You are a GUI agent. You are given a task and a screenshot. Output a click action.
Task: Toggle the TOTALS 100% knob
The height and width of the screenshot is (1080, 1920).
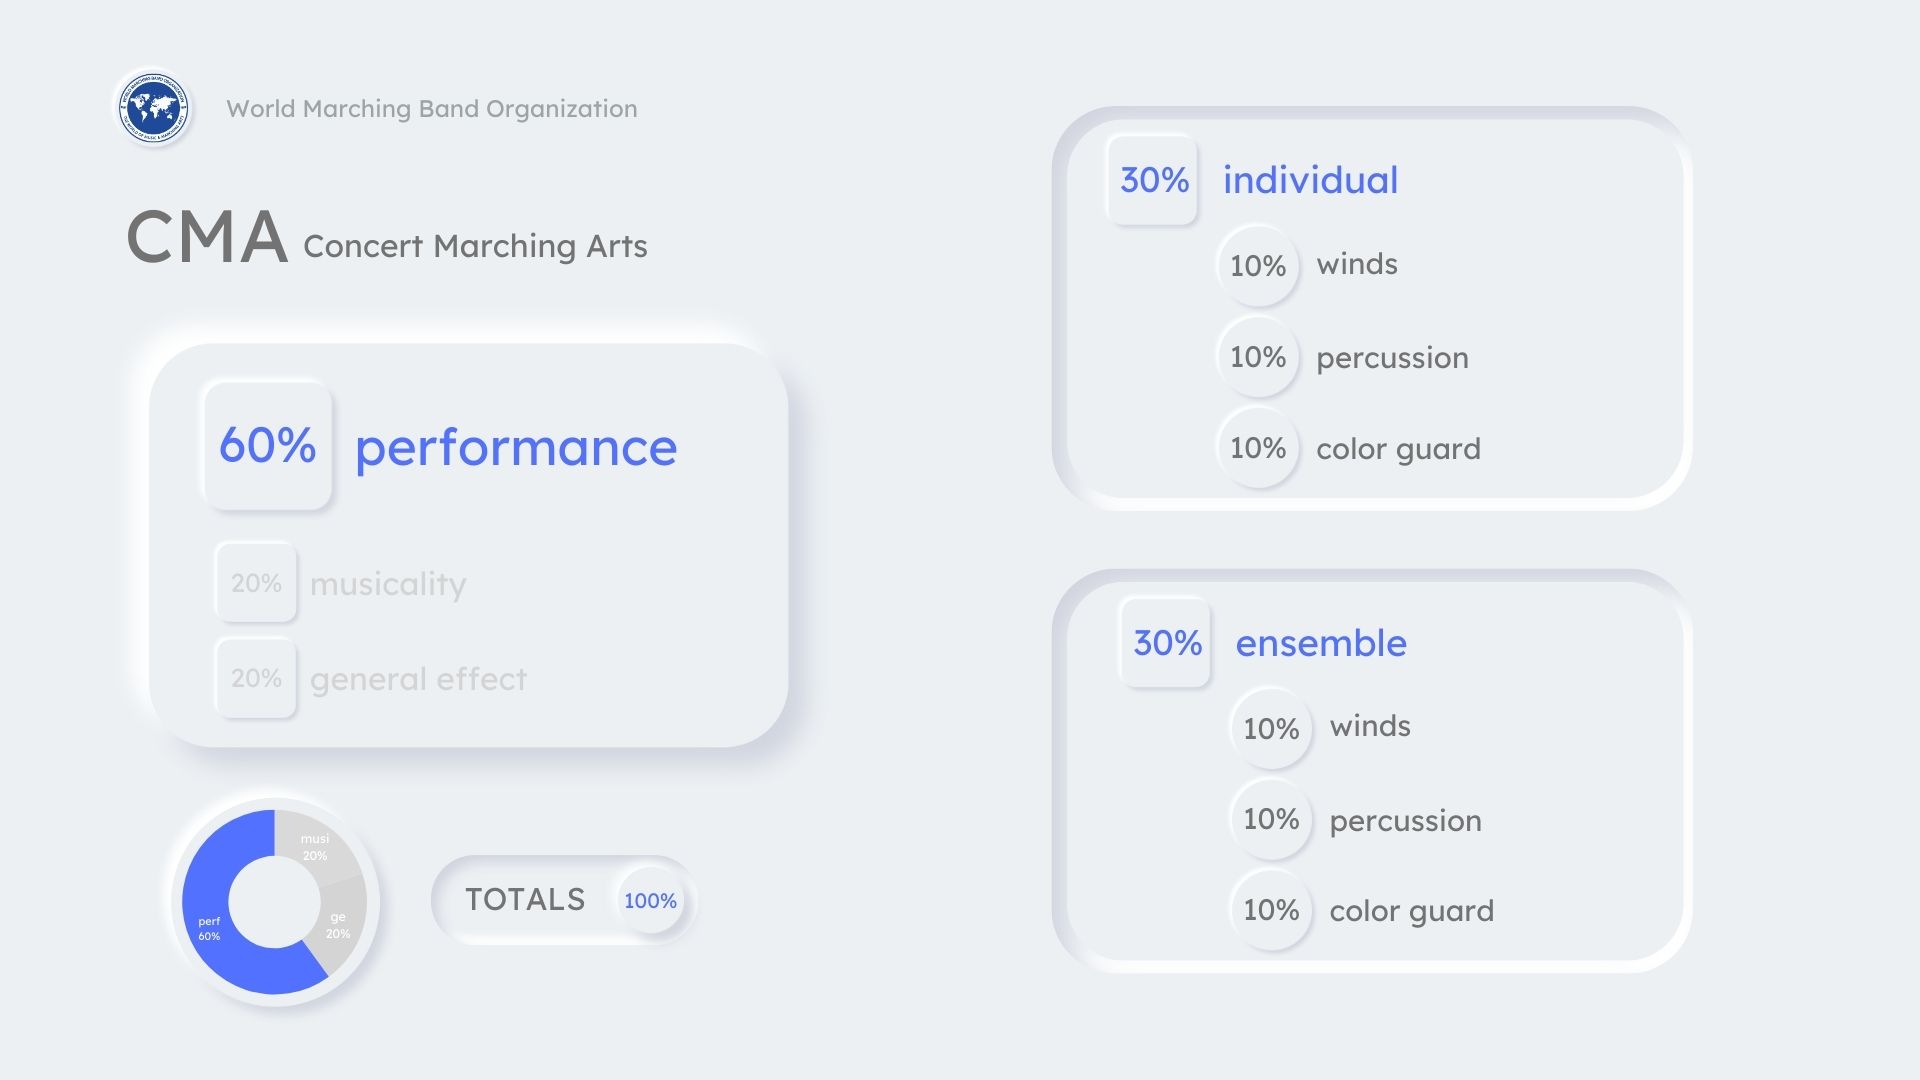tap(650, 900)
